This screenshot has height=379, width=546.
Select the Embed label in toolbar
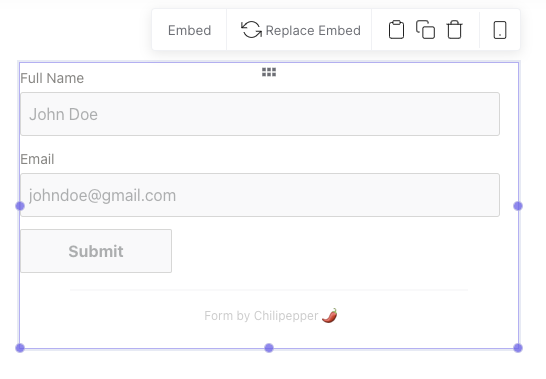189,30
